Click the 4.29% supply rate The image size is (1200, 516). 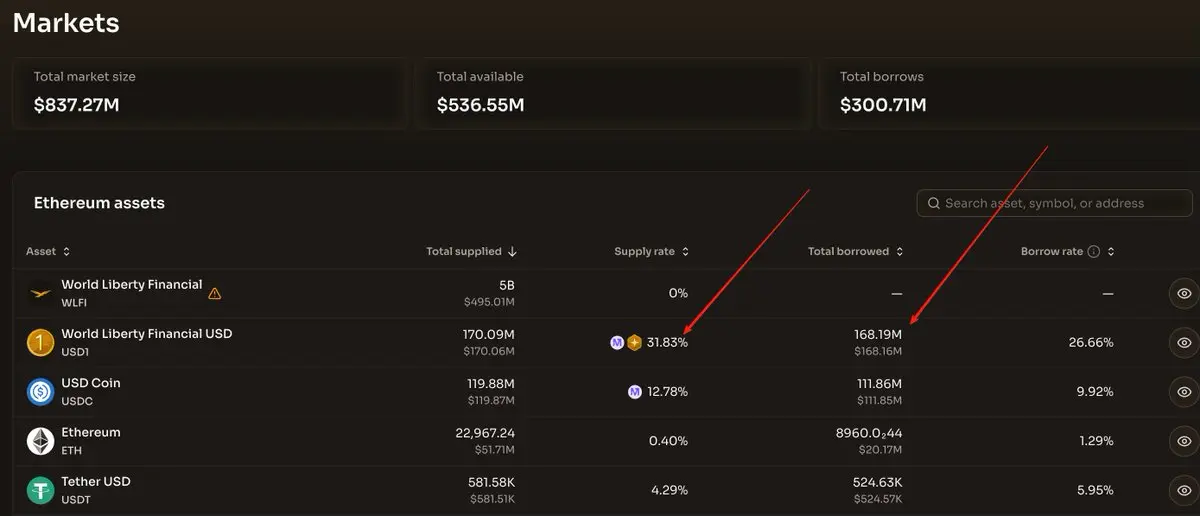coord(668,490)
